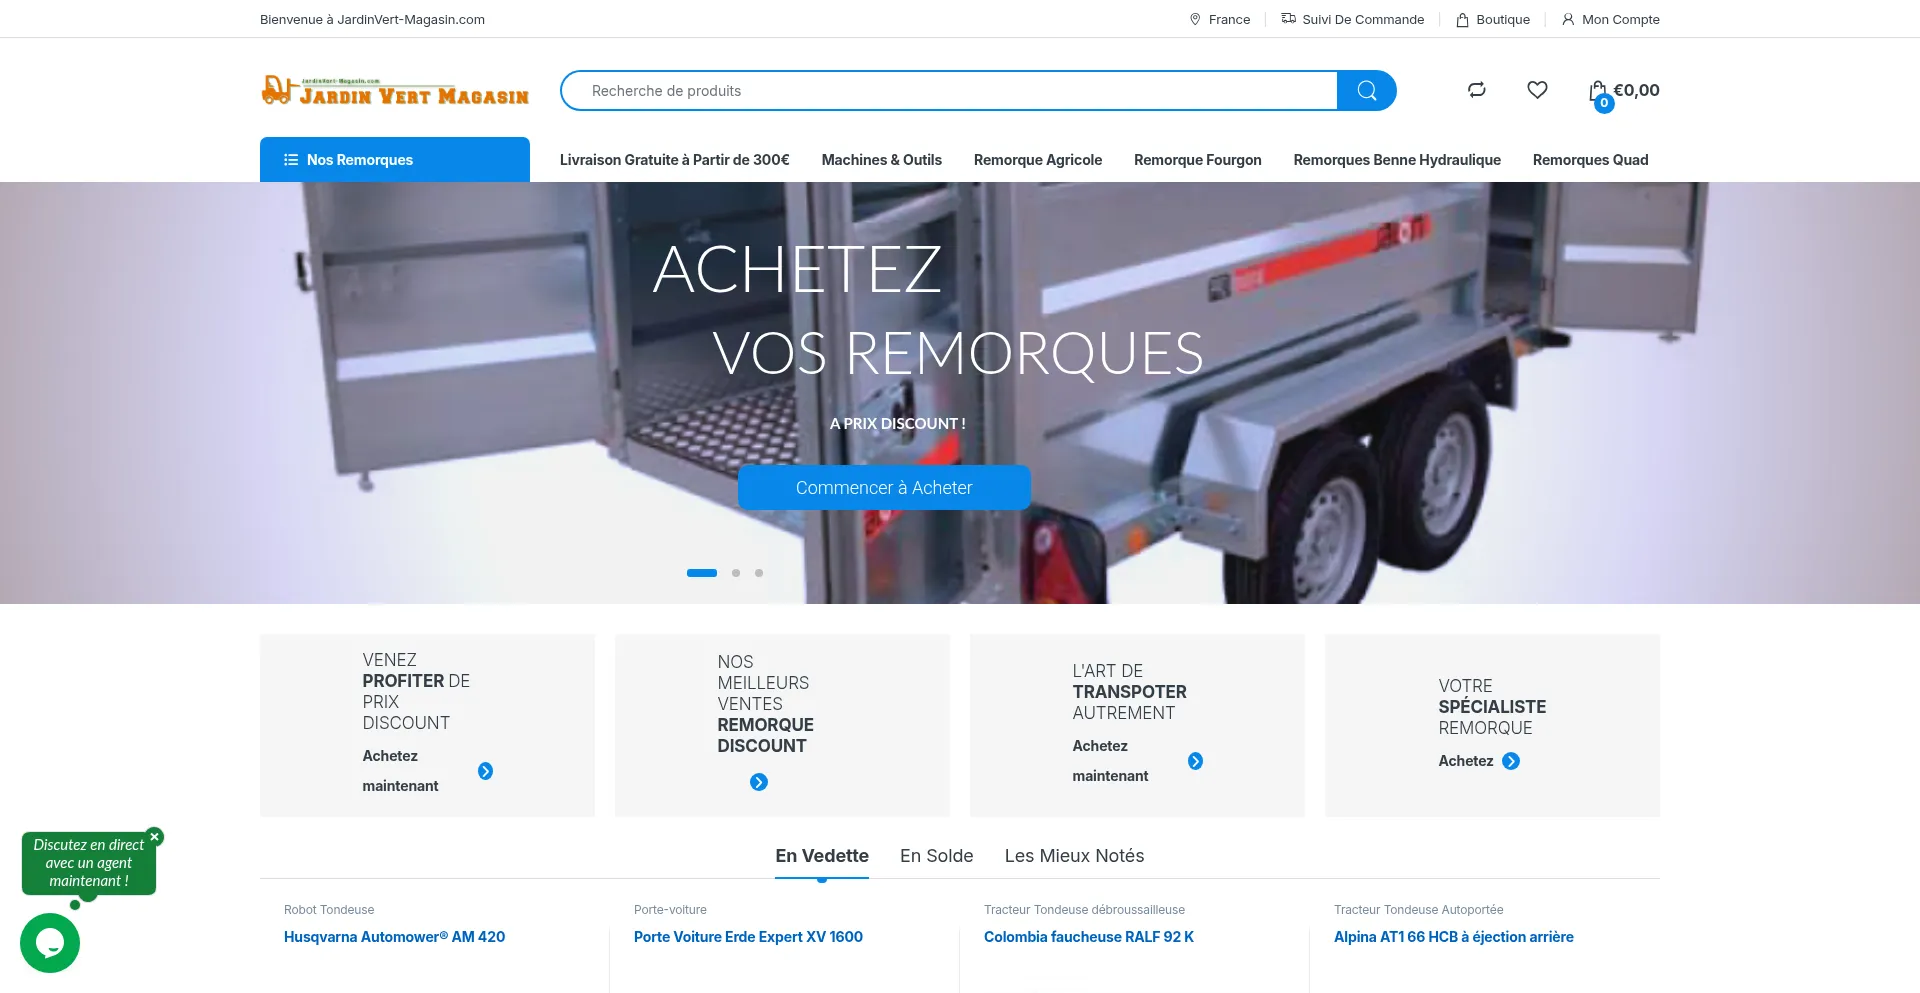
Task: Expand the Nos Remorques category menu
Action: (x=394, y=160)
